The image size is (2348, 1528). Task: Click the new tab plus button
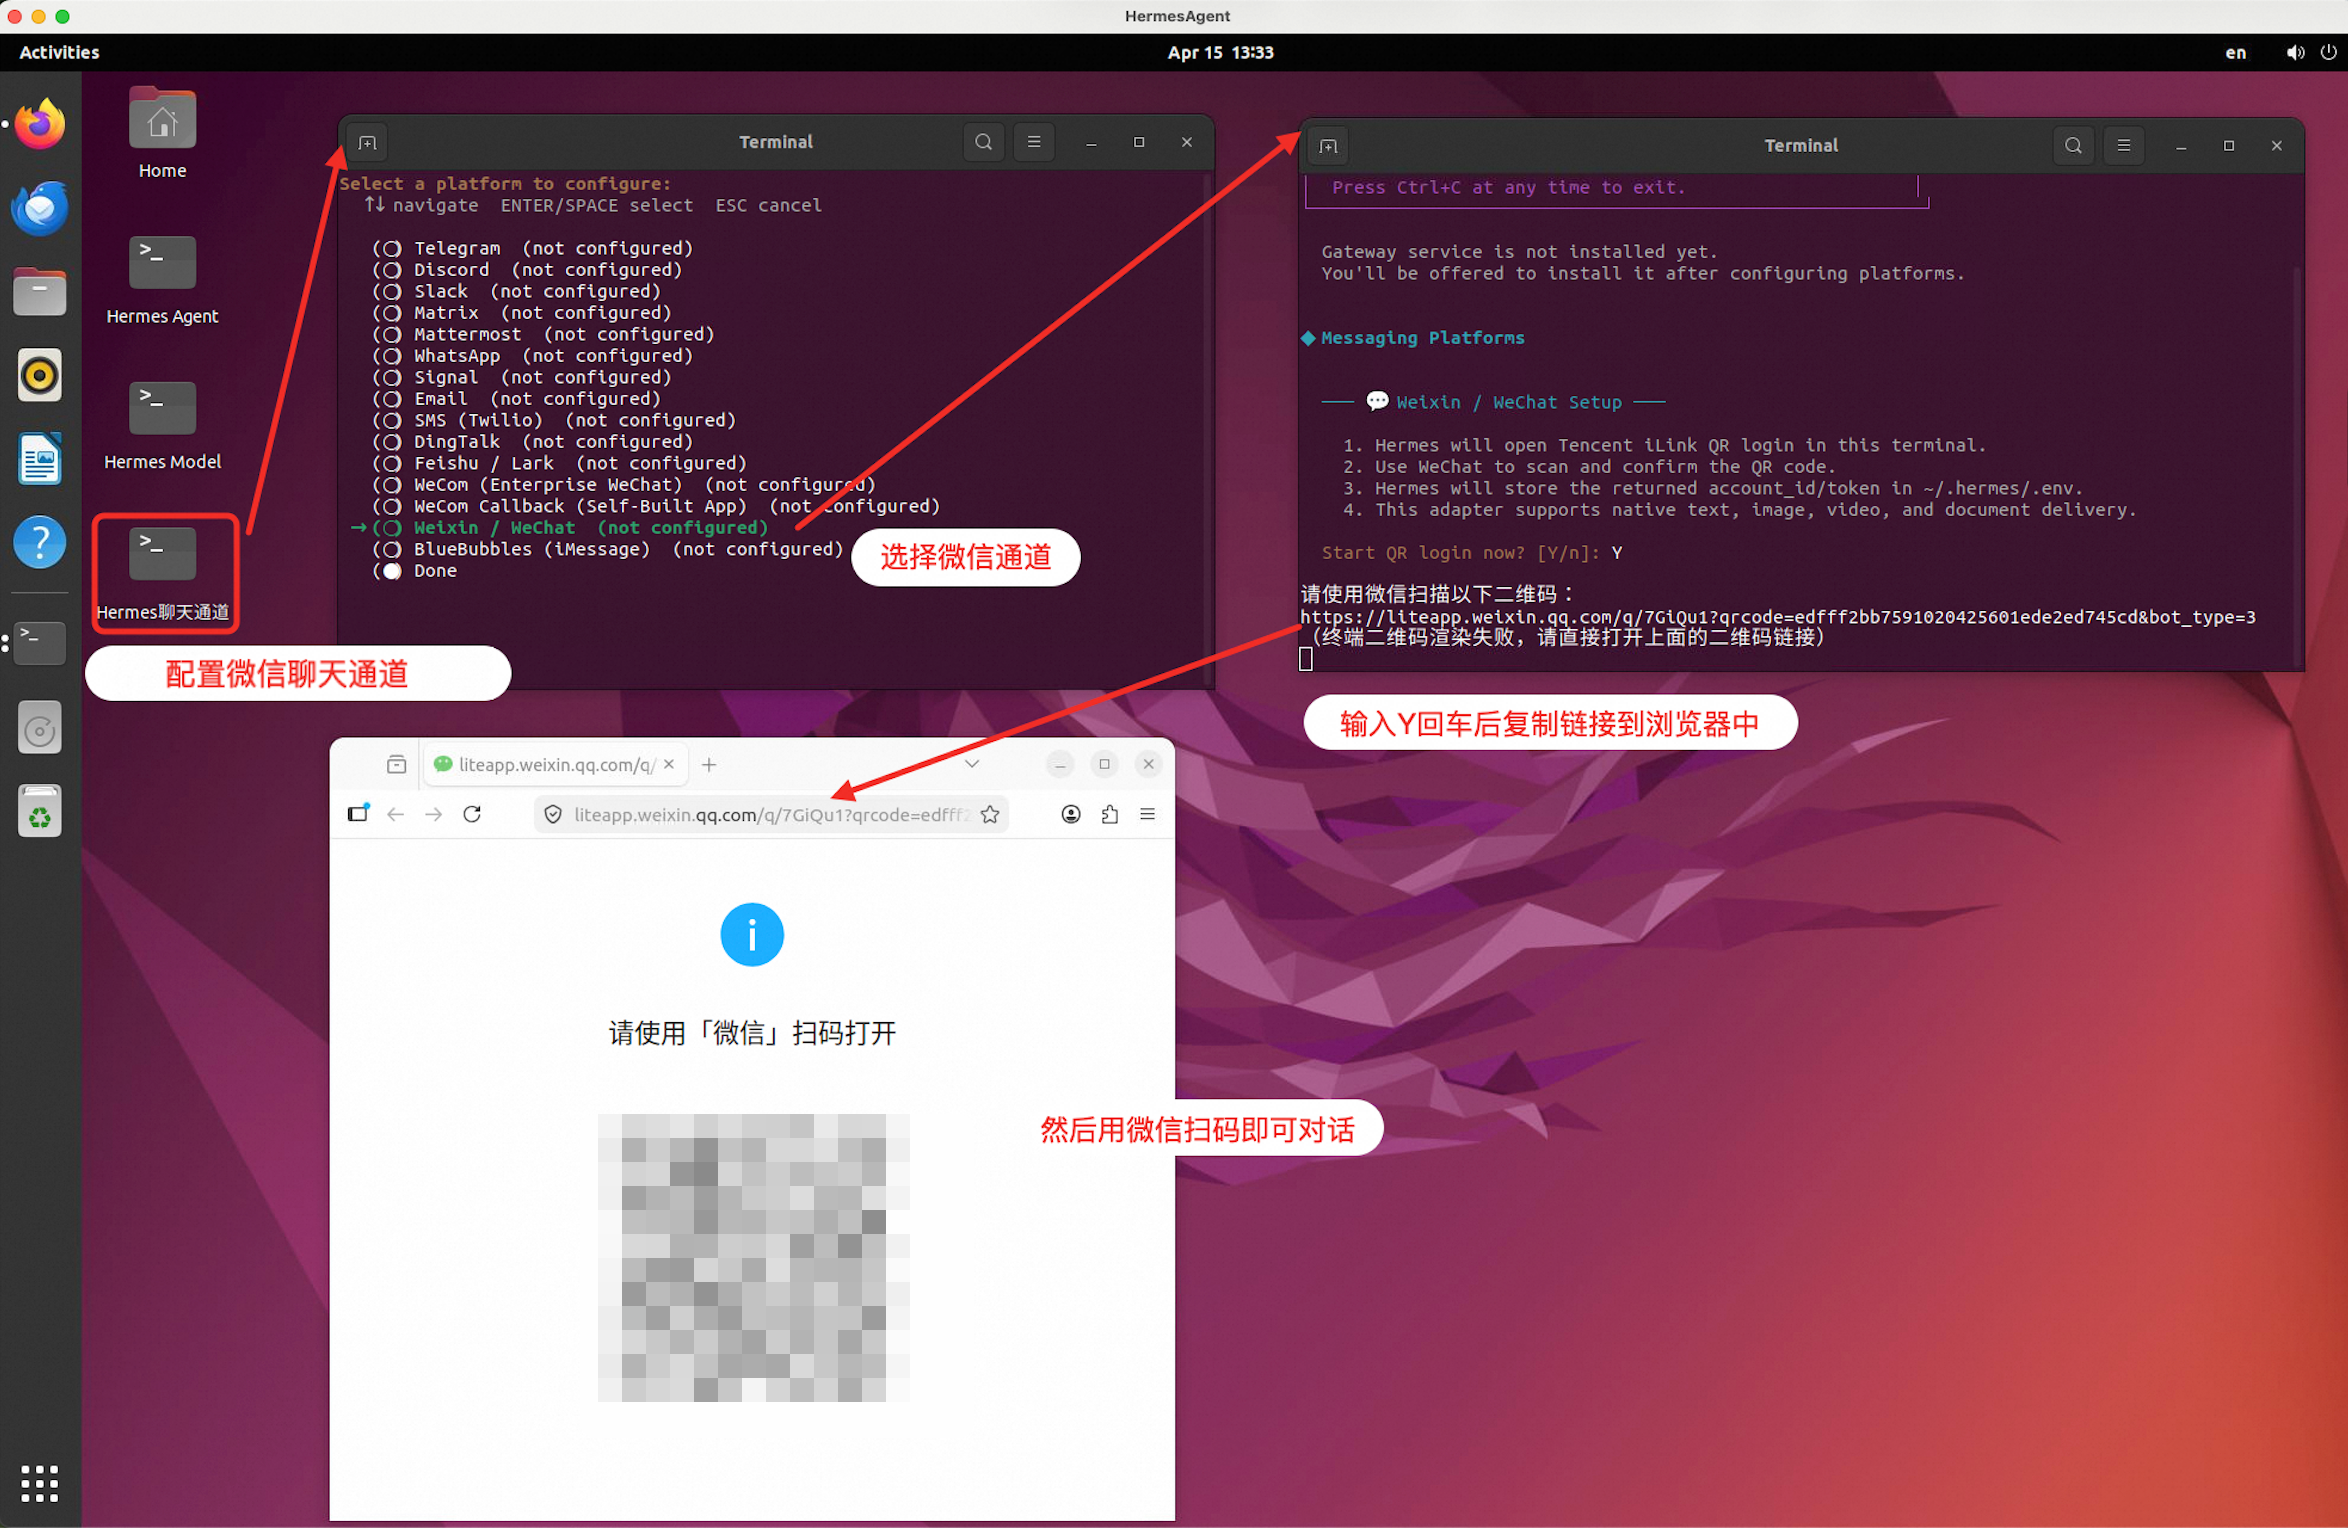pos(709,764)
